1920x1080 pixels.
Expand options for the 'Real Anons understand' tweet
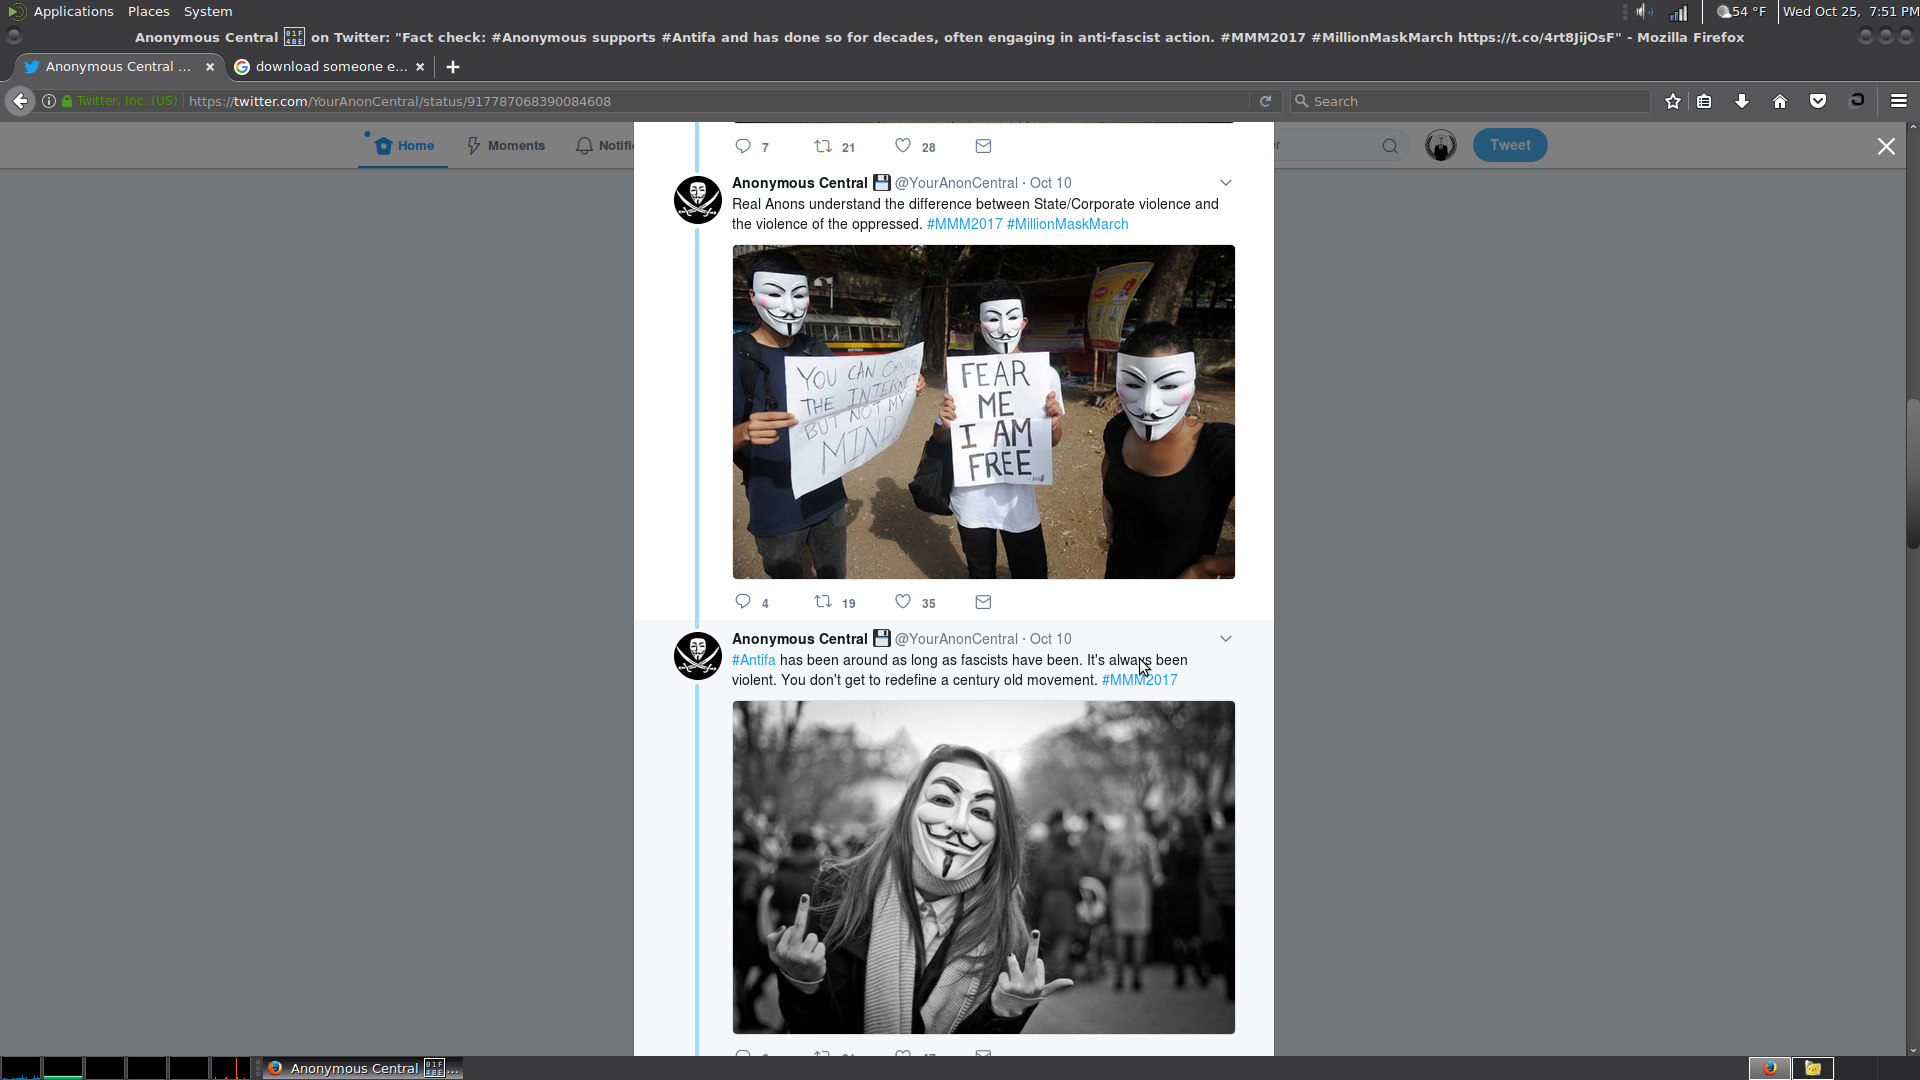[1225, 183]
